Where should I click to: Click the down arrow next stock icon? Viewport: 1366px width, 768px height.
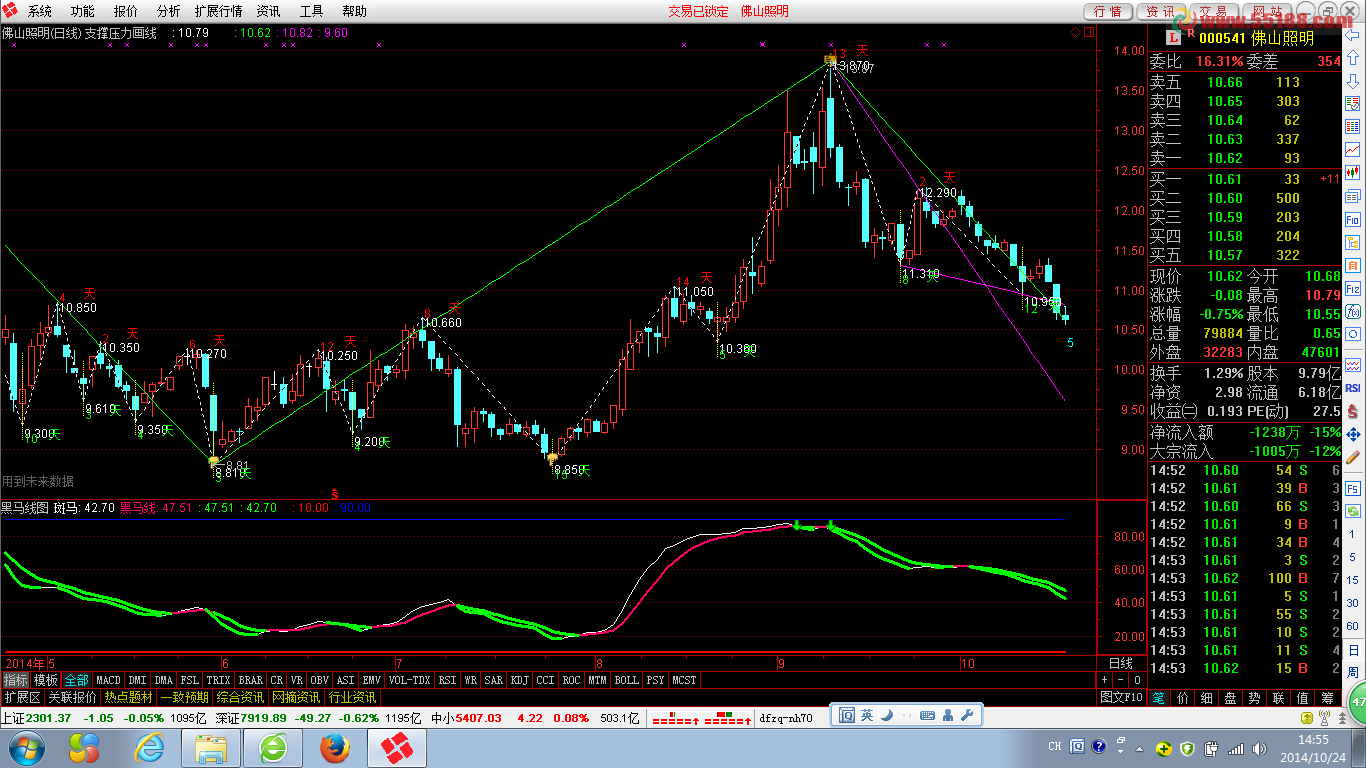1353,80
